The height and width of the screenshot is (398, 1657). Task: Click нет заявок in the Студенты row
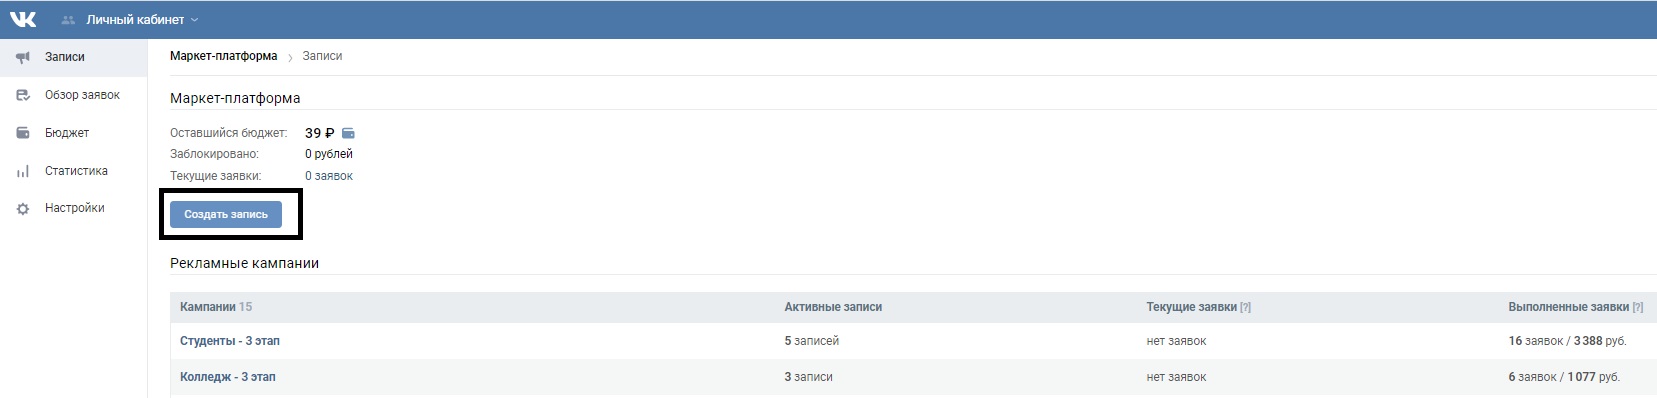coord(1176,341)
